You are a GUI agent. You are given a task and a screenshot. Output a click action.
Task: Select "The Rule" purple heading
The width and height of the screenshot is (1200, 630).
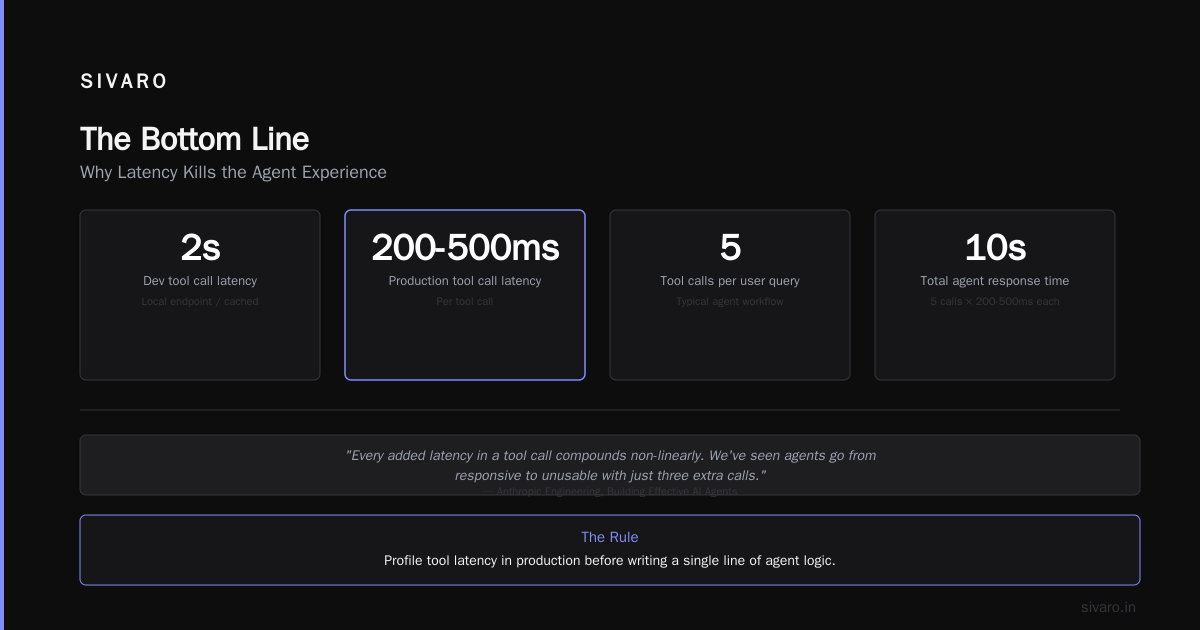610,537
